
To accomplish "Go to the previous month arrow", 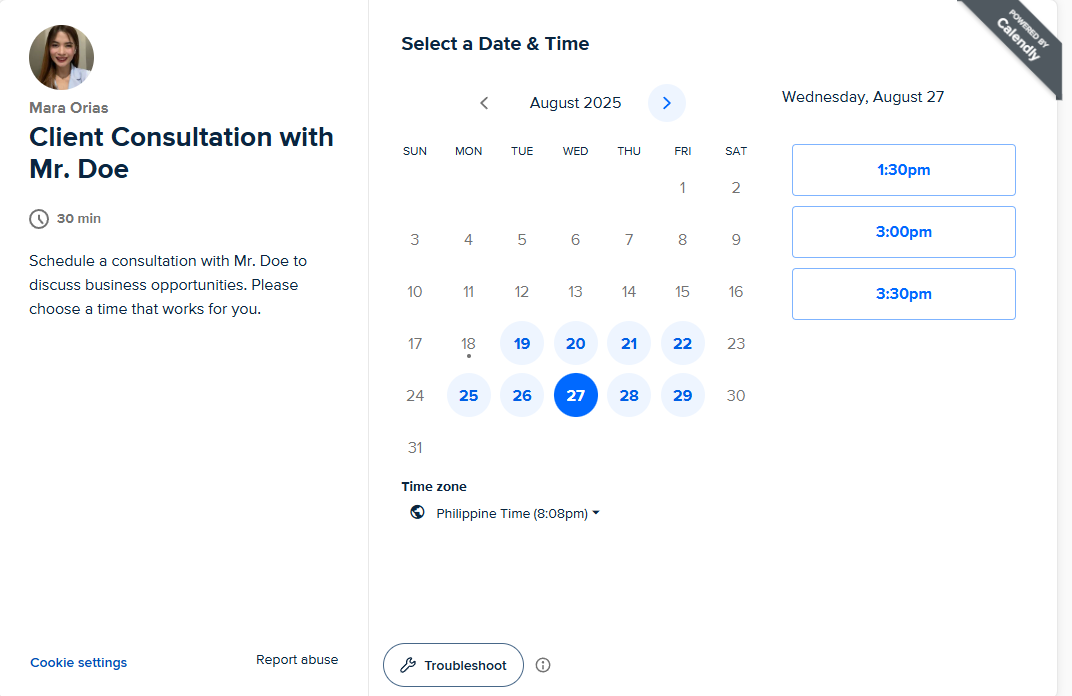I will coord(484,103).
